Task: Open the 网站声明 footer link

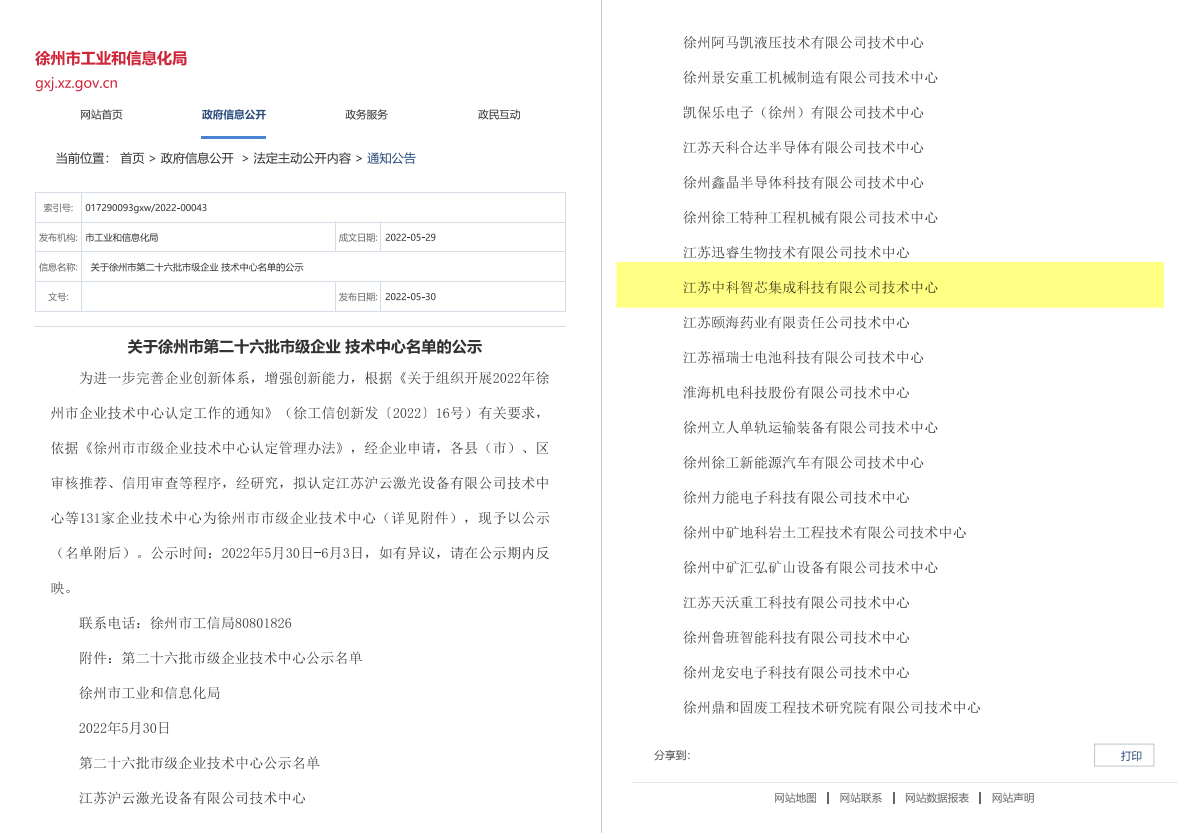Action: pyautogui.click(x=1013, y=798)
